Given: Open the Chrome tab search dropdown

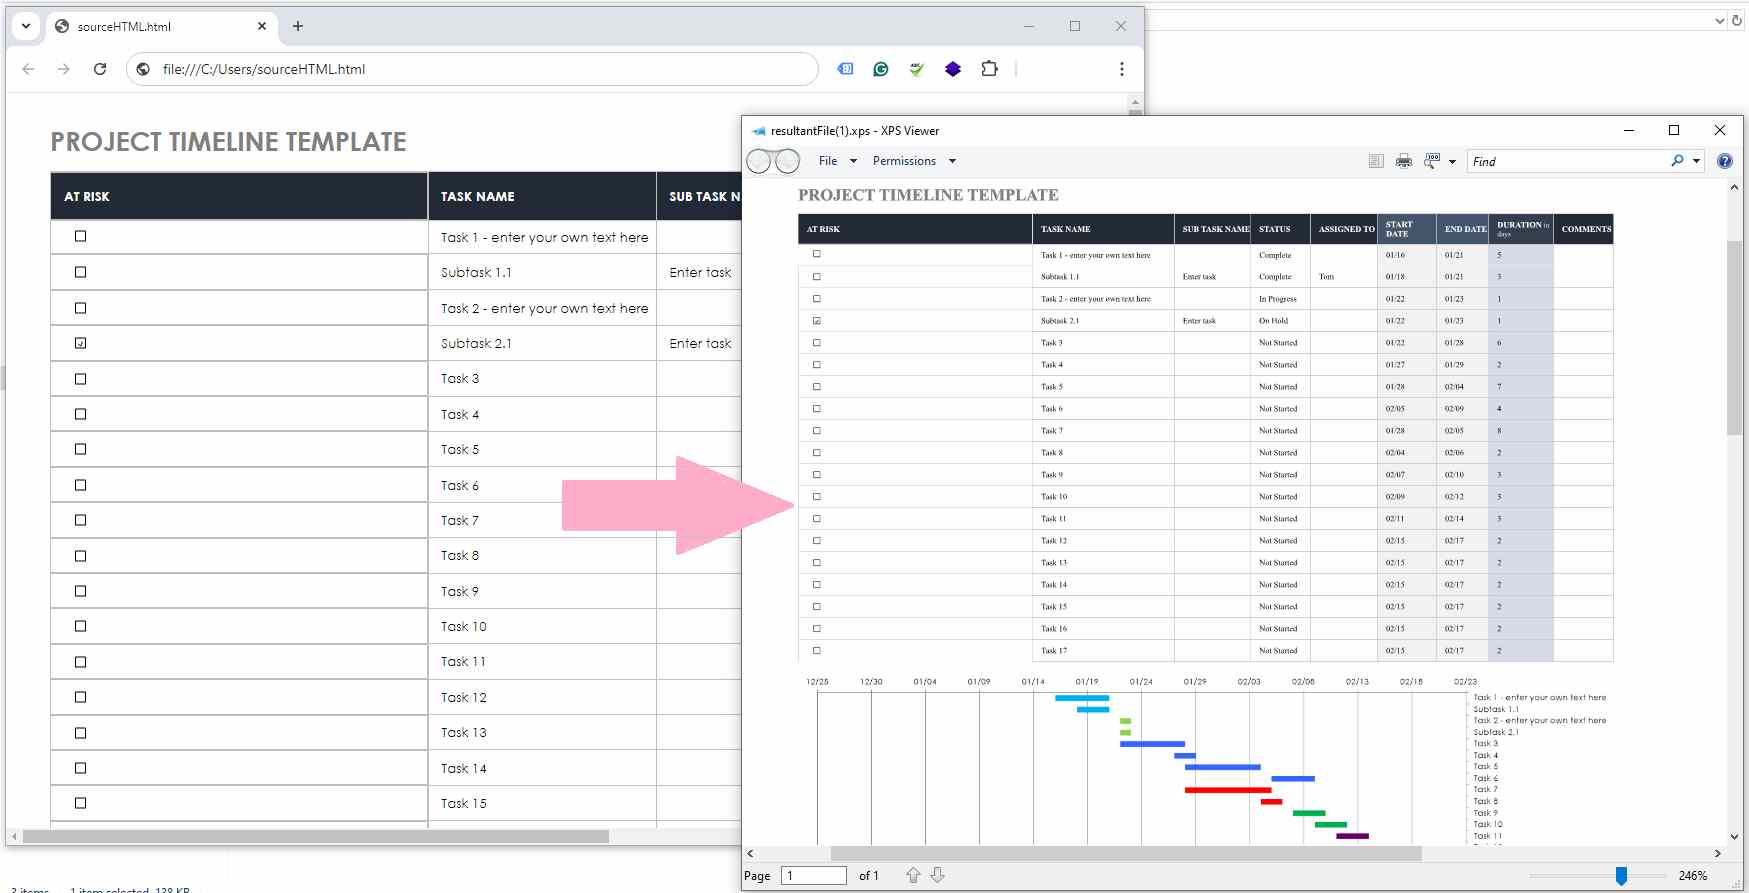Looking at the screenshot, I should 26,26.
